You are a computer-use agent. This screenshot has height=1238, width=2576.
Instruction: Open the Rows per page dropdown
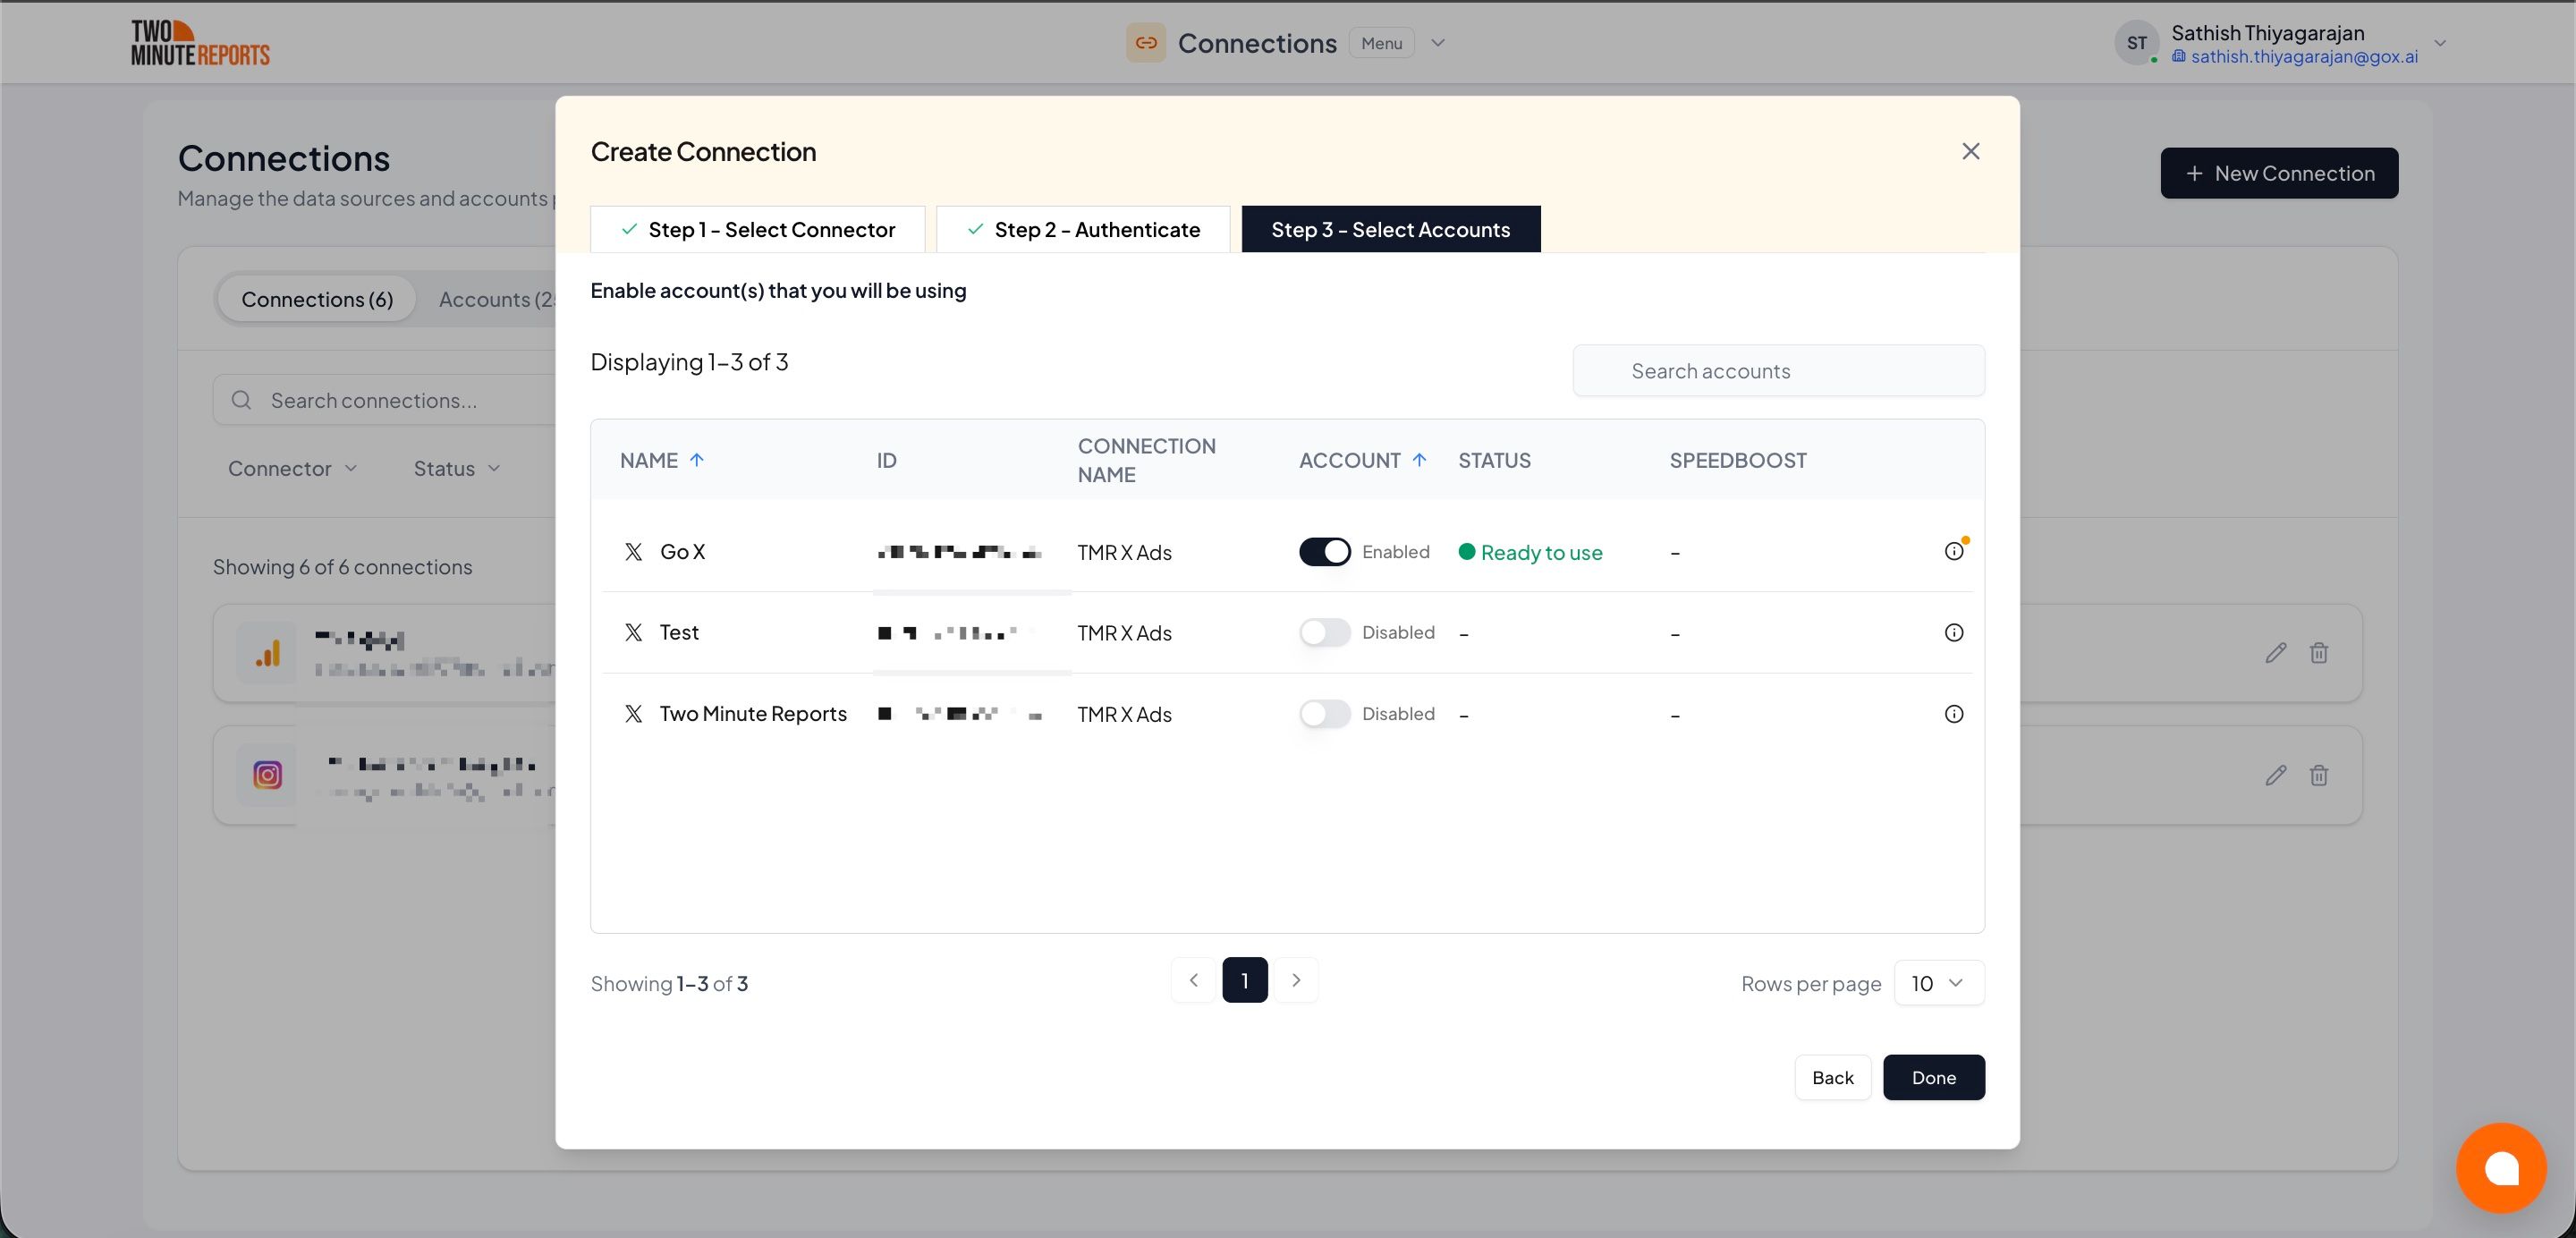[1938, 983]
